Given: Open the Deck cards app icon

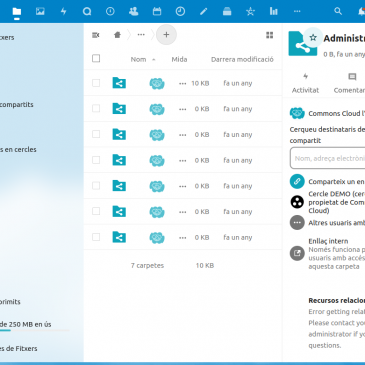Looking at the screenshot, I should [227, 12].
